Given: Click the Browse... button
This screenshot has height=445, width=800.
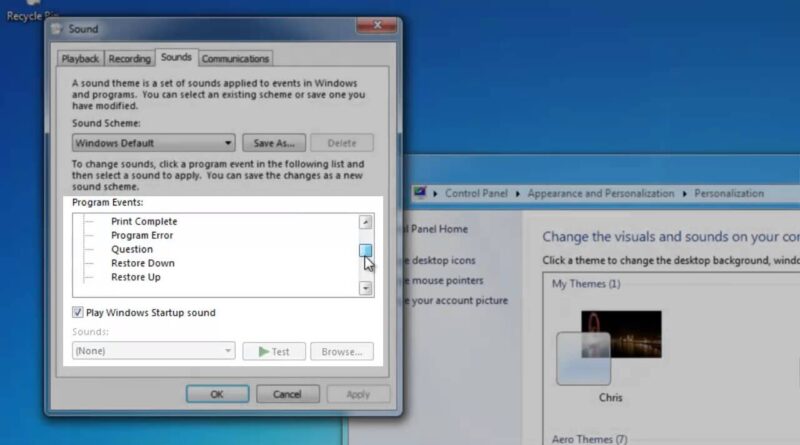Looking at the screenshot, I should coord(342,352).
